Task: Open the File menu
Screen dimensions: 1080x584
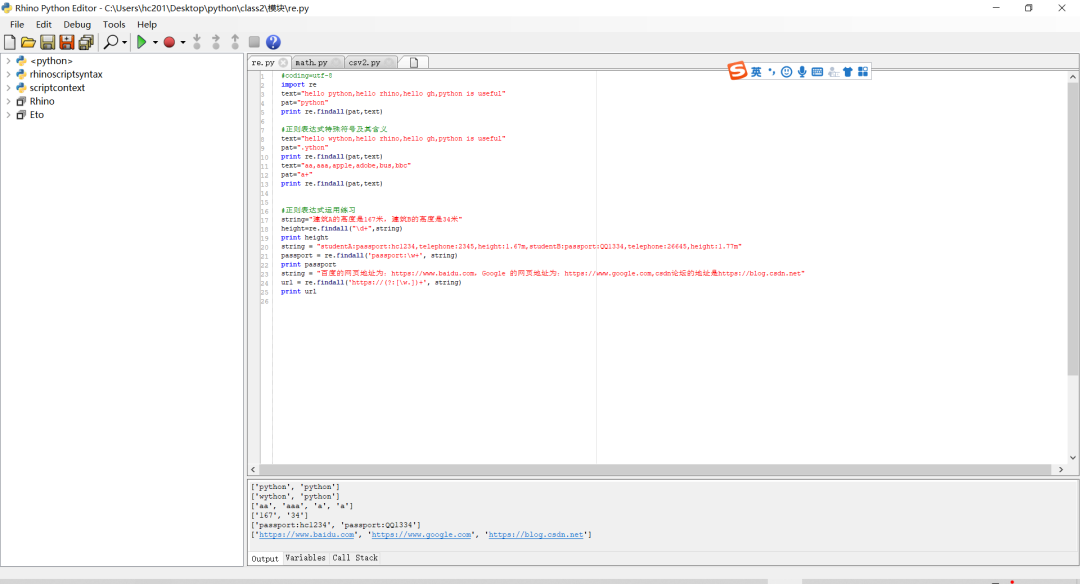Action: [x=17, y=24]
